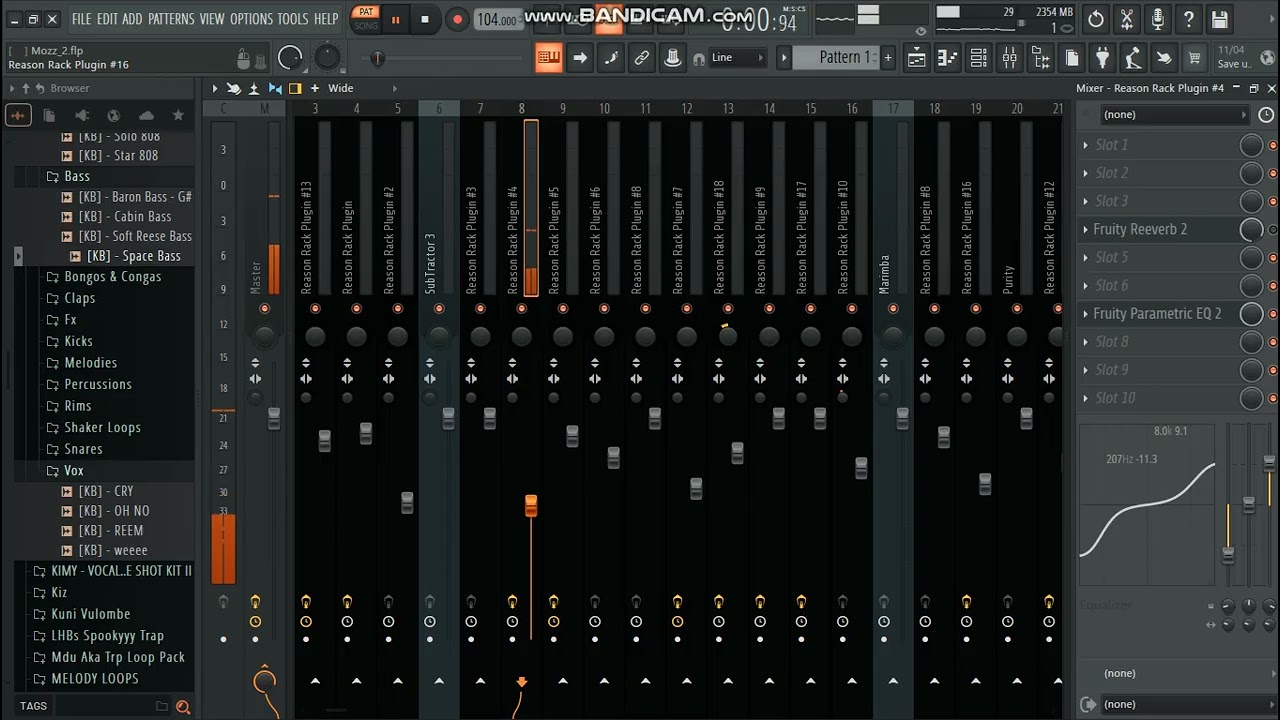Viewport: 1280px width, 720px height.
Task: Collapse the Vox folder in browser
Action: 74,471
